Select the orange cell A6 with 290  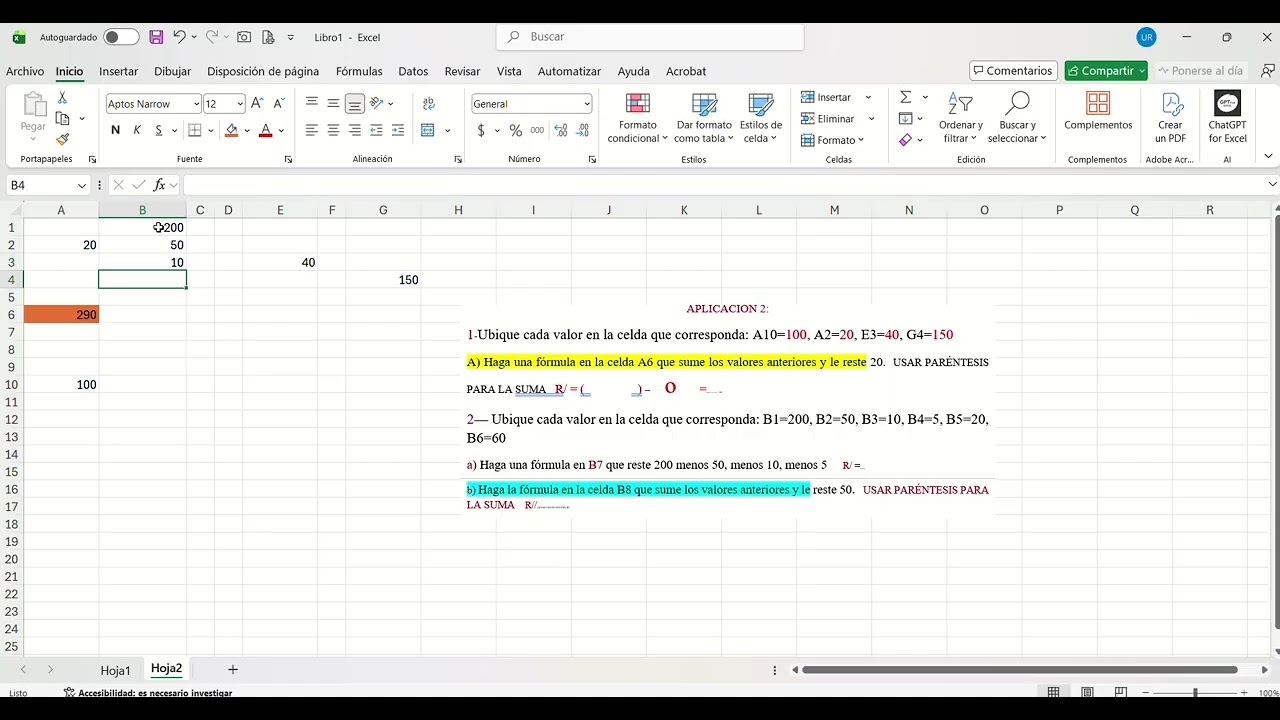61,315
